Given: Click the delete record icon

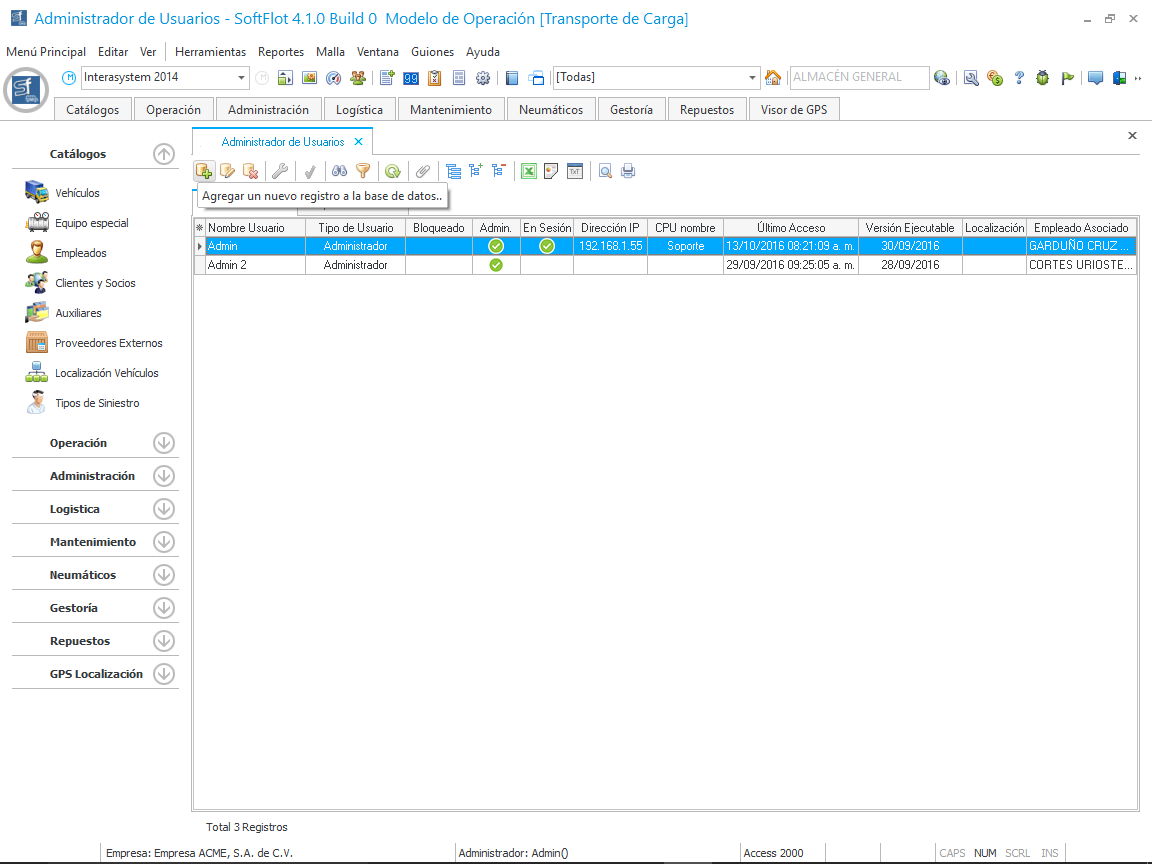Looking at the screenshot, I should click(251, 171).
